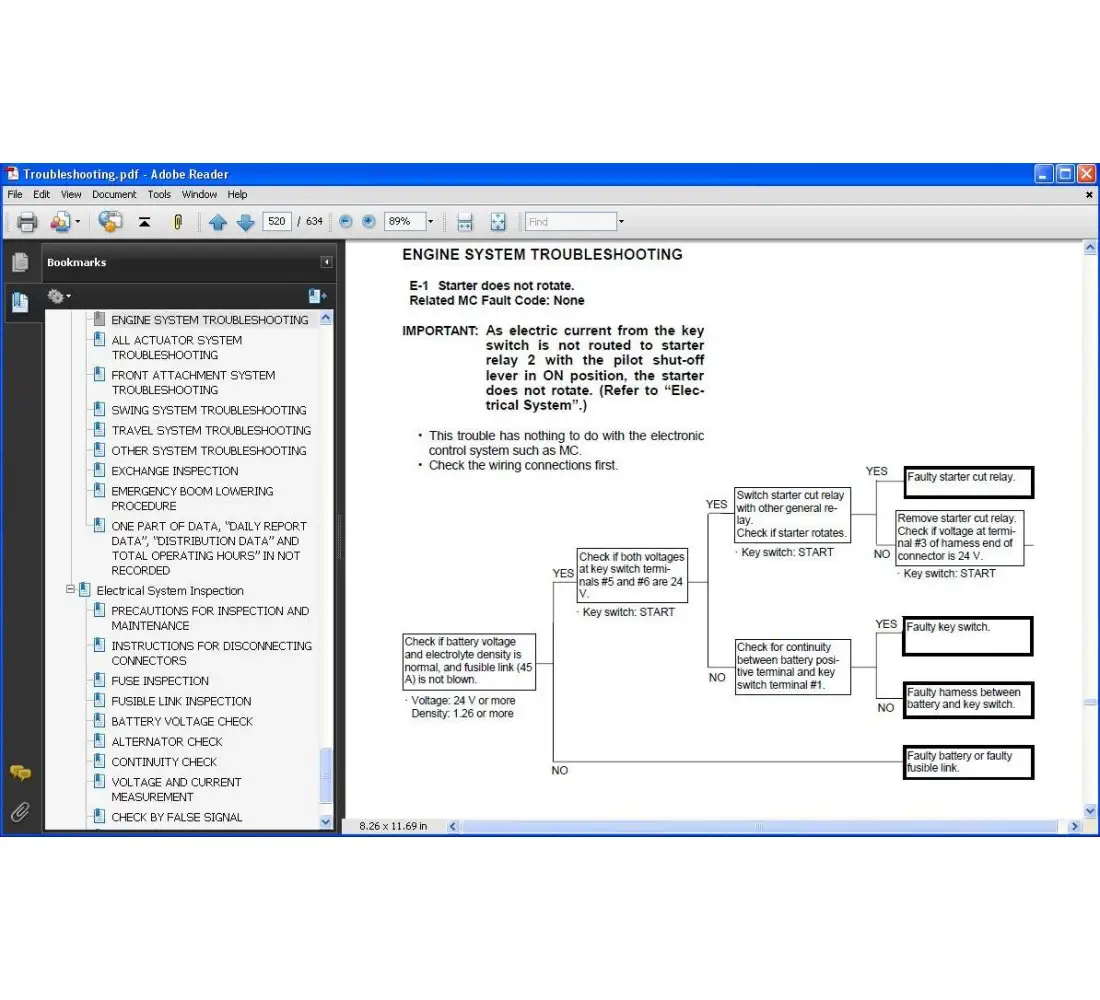The image size is (1100, 1000).
Task: Go to previous page with up arrow
Action: click(218, 222)
